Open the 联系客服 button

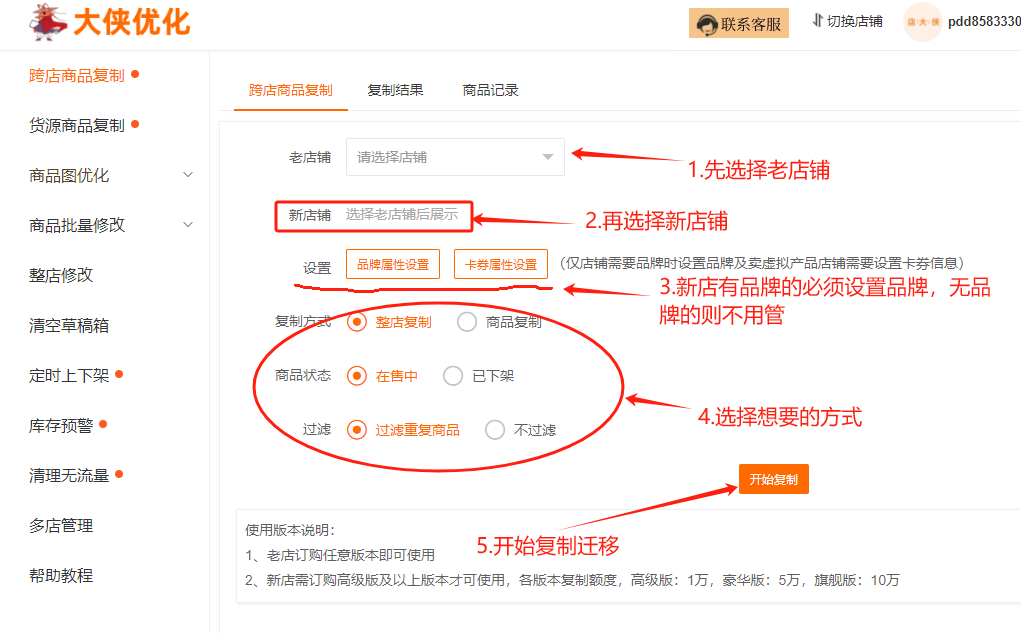(738, 23)
